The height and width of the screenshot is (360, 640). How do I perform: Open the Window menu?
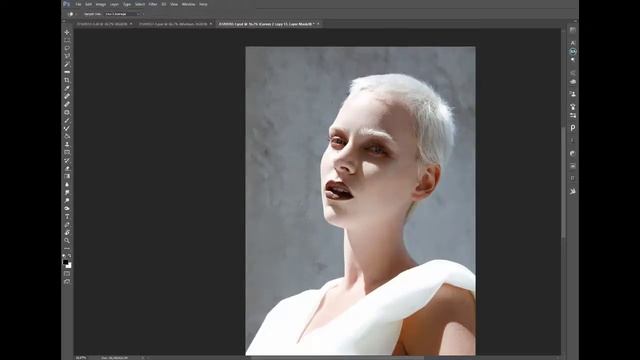click(x=189, y=4)
